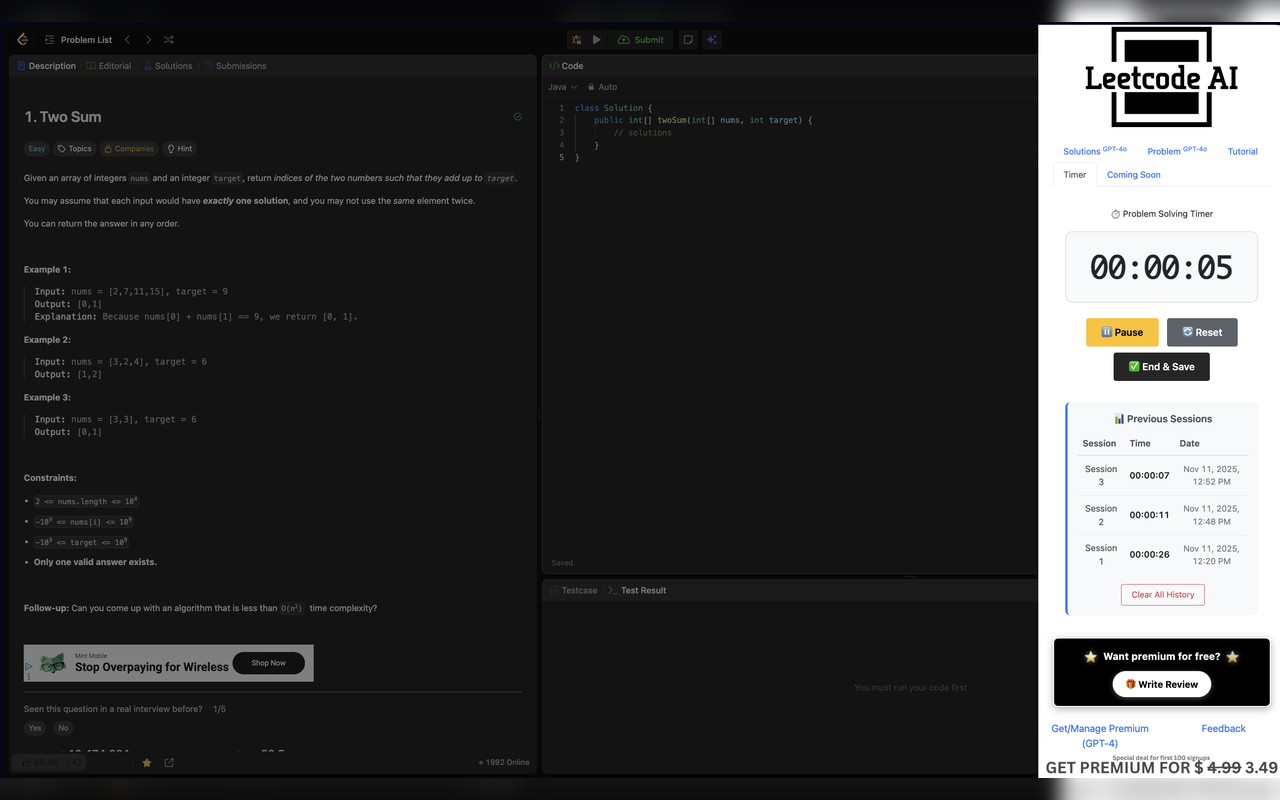Click Shop Now in Mint Mobile ad
1280x800 pixels.
click(268, 663)
